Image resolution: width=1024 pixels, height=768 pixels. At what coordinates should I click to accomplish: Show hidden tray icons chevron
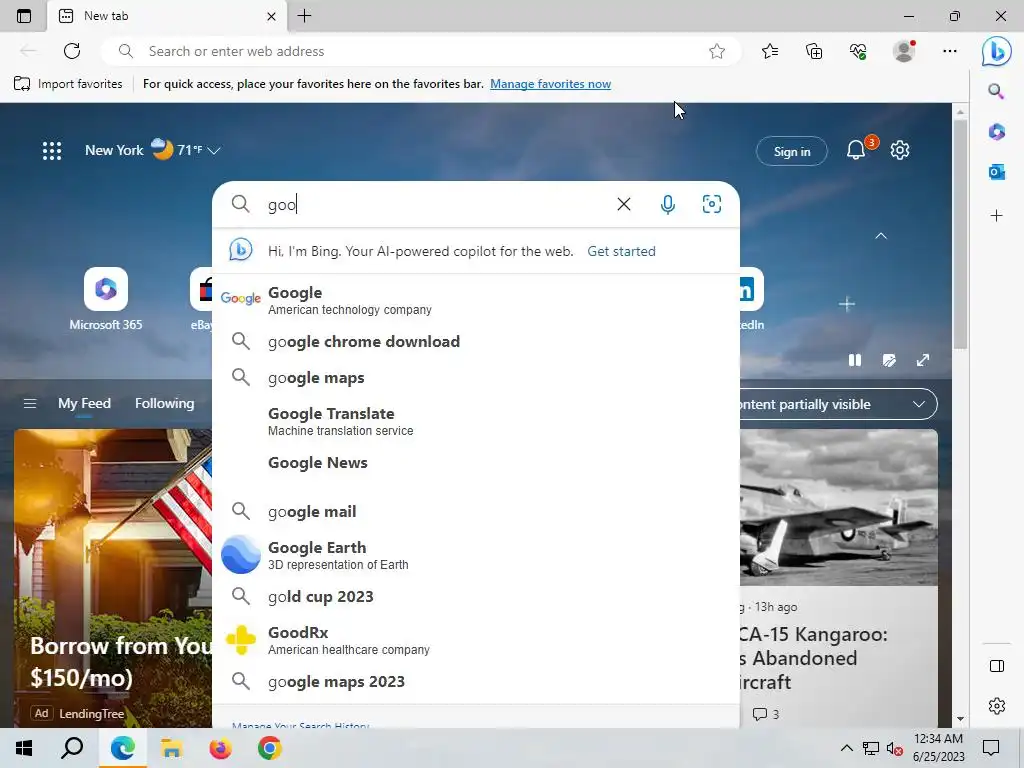click(846, 748)
